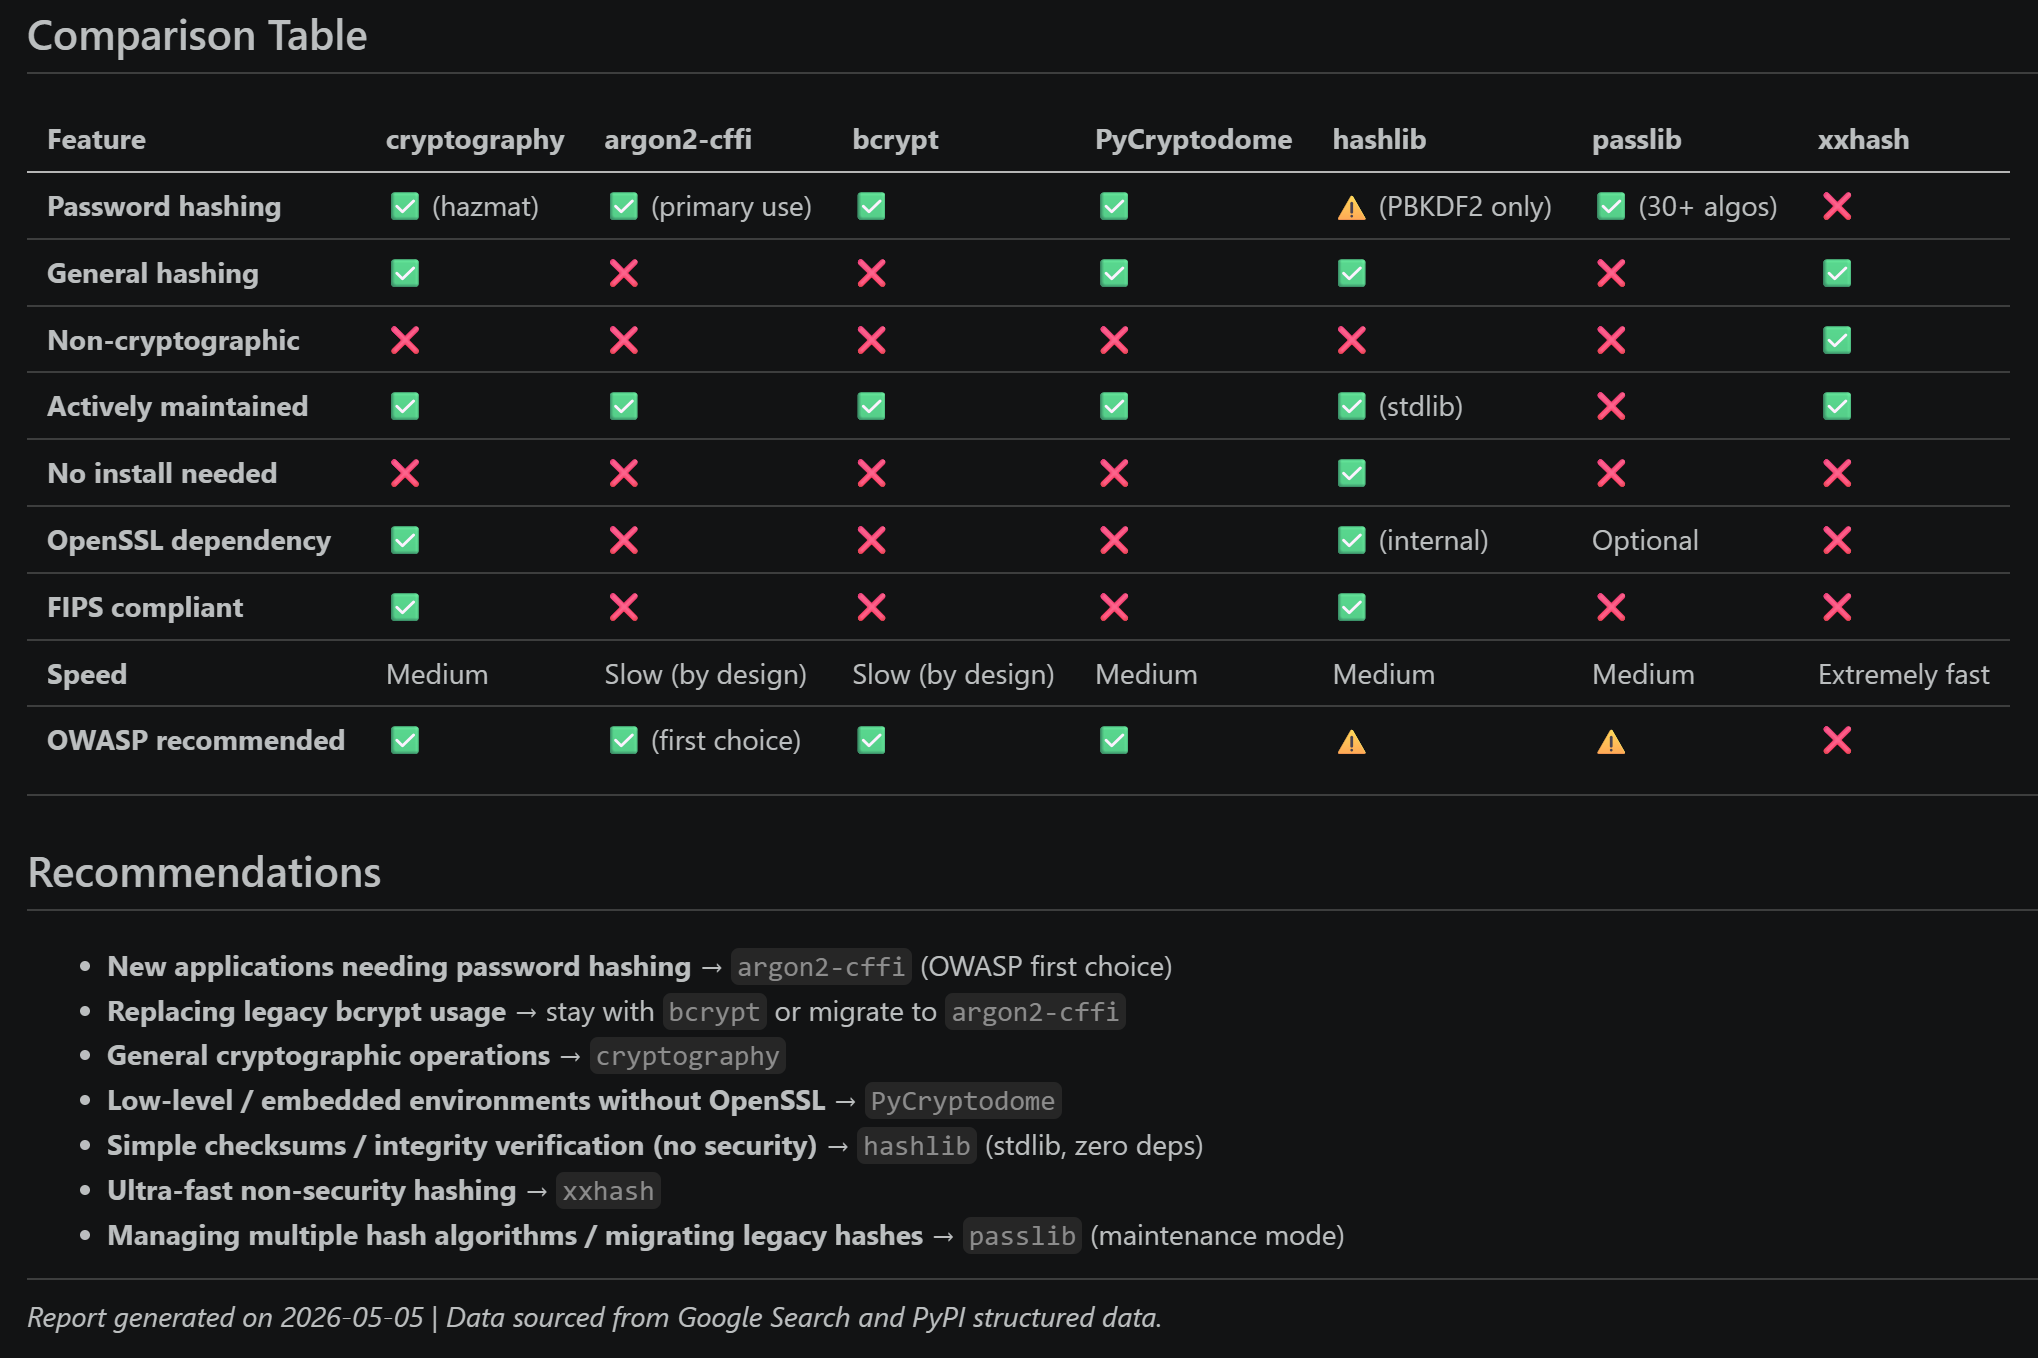Click warning icon for hashlib OWASP recommended

point(1351,741)
